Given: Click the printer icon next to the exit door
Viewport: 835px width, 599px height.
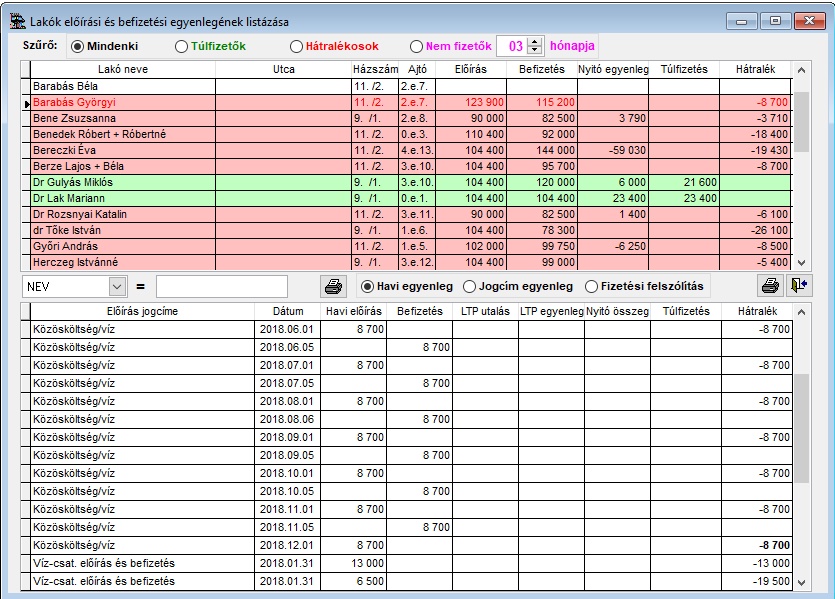Looking at the screenshot, I should [770, 286].
